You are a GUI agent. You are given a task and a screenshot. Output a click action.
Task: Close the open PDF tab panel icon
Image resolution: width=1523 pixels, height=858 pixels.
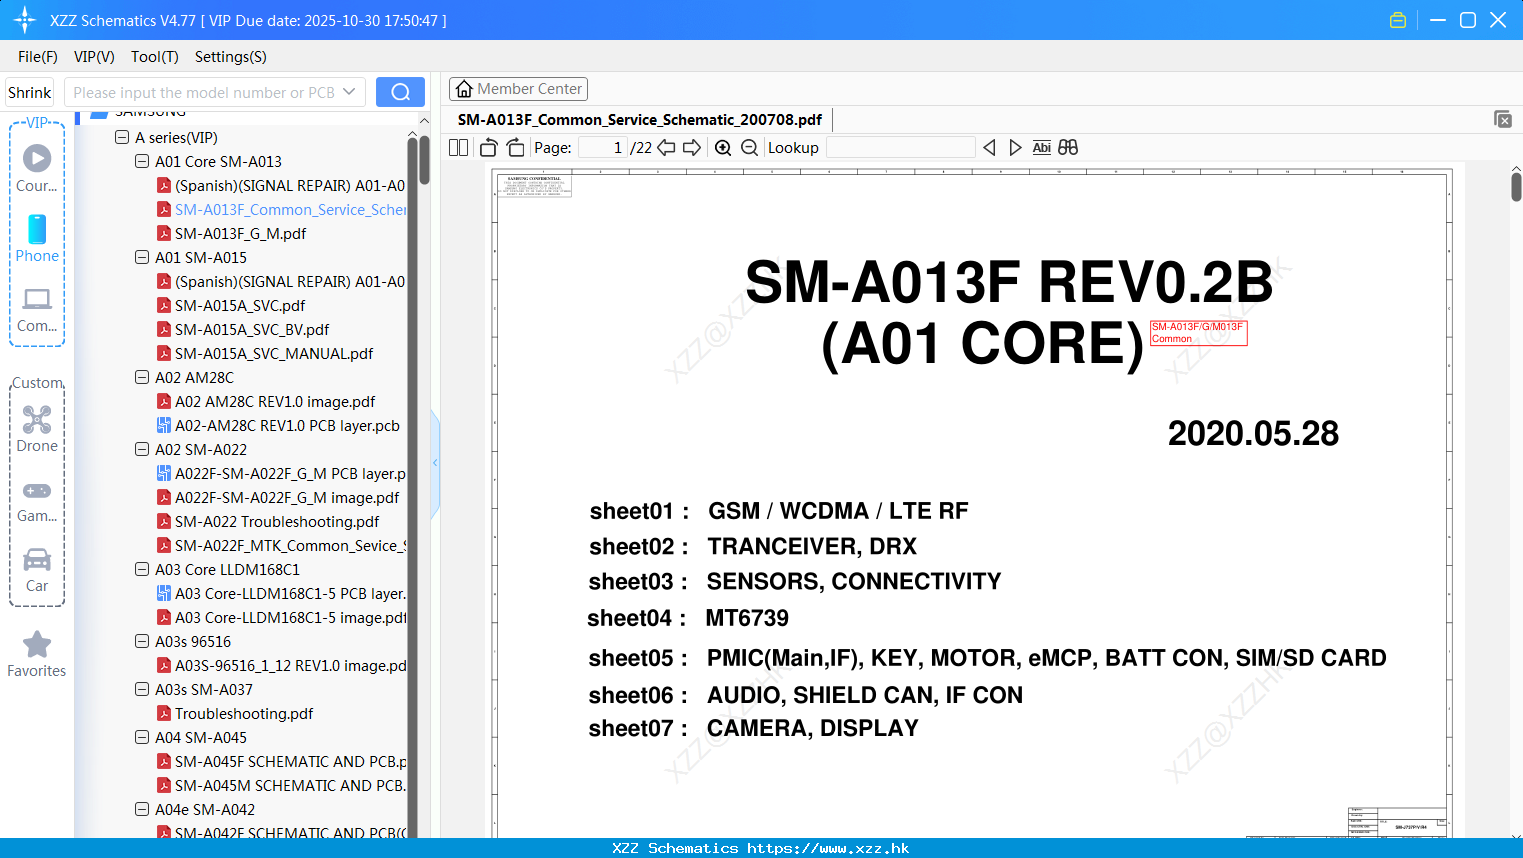coord(1503,119)
